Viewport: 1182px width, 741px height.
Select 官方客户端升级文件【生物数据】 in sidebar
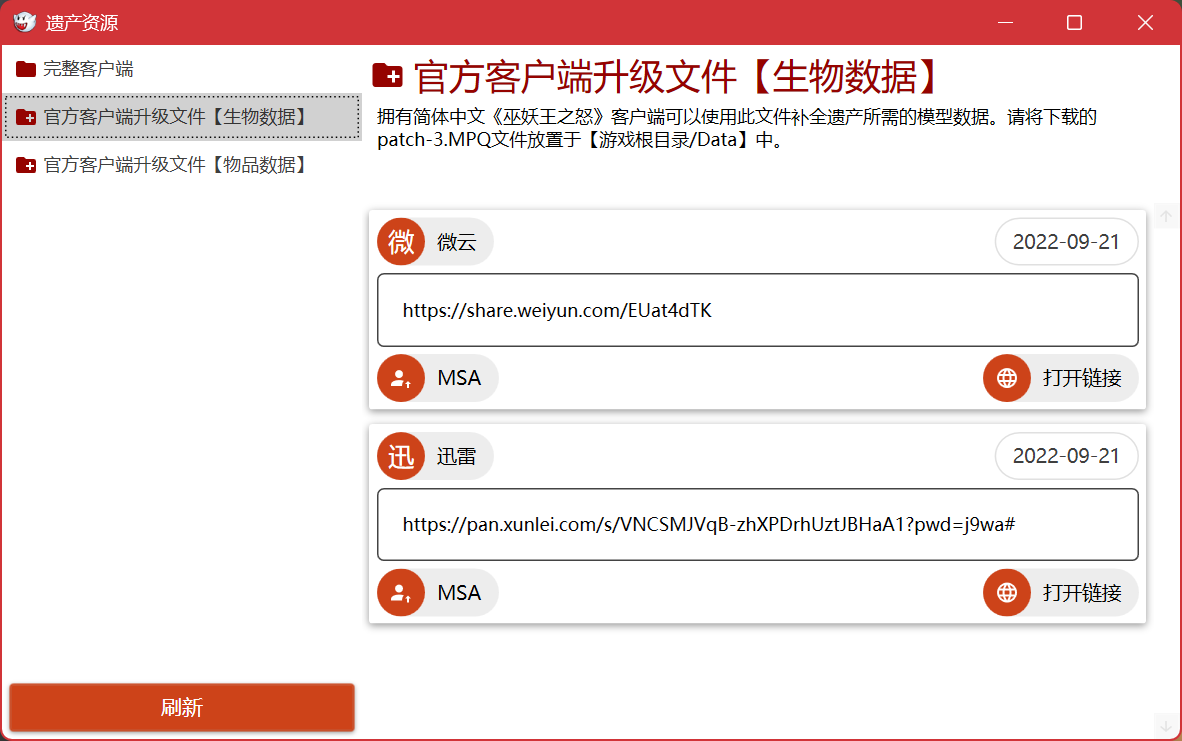click(x=182, y=117)
